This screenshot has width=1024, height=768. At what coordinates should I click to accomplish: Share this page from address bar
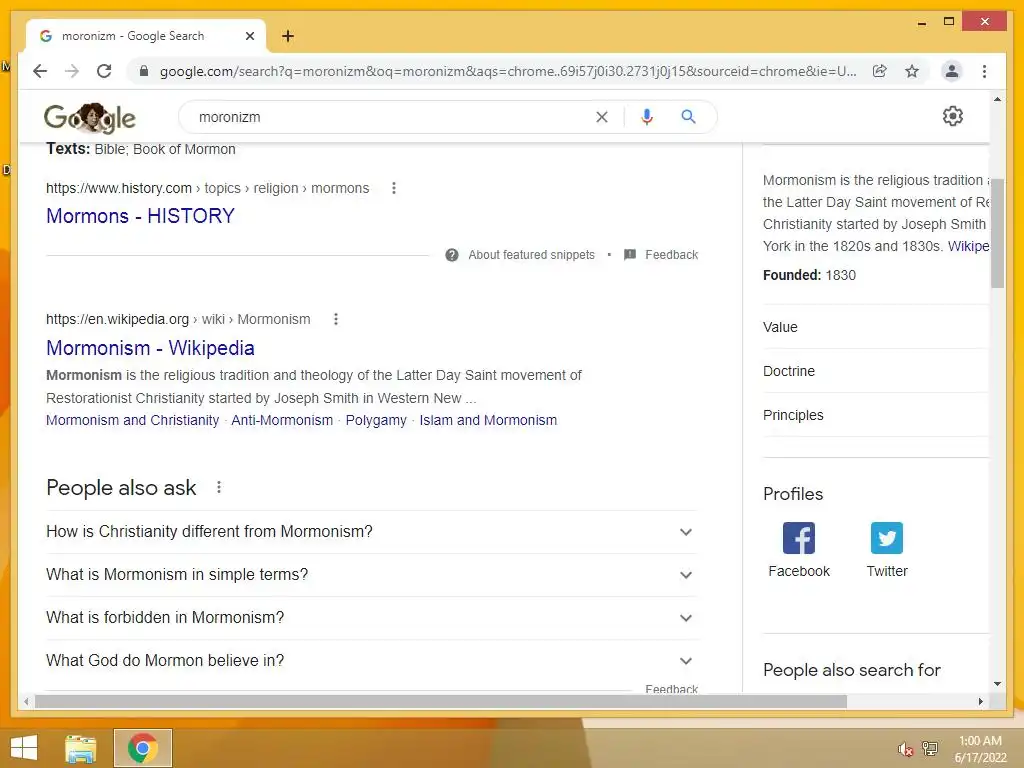(x=880, y=71)
